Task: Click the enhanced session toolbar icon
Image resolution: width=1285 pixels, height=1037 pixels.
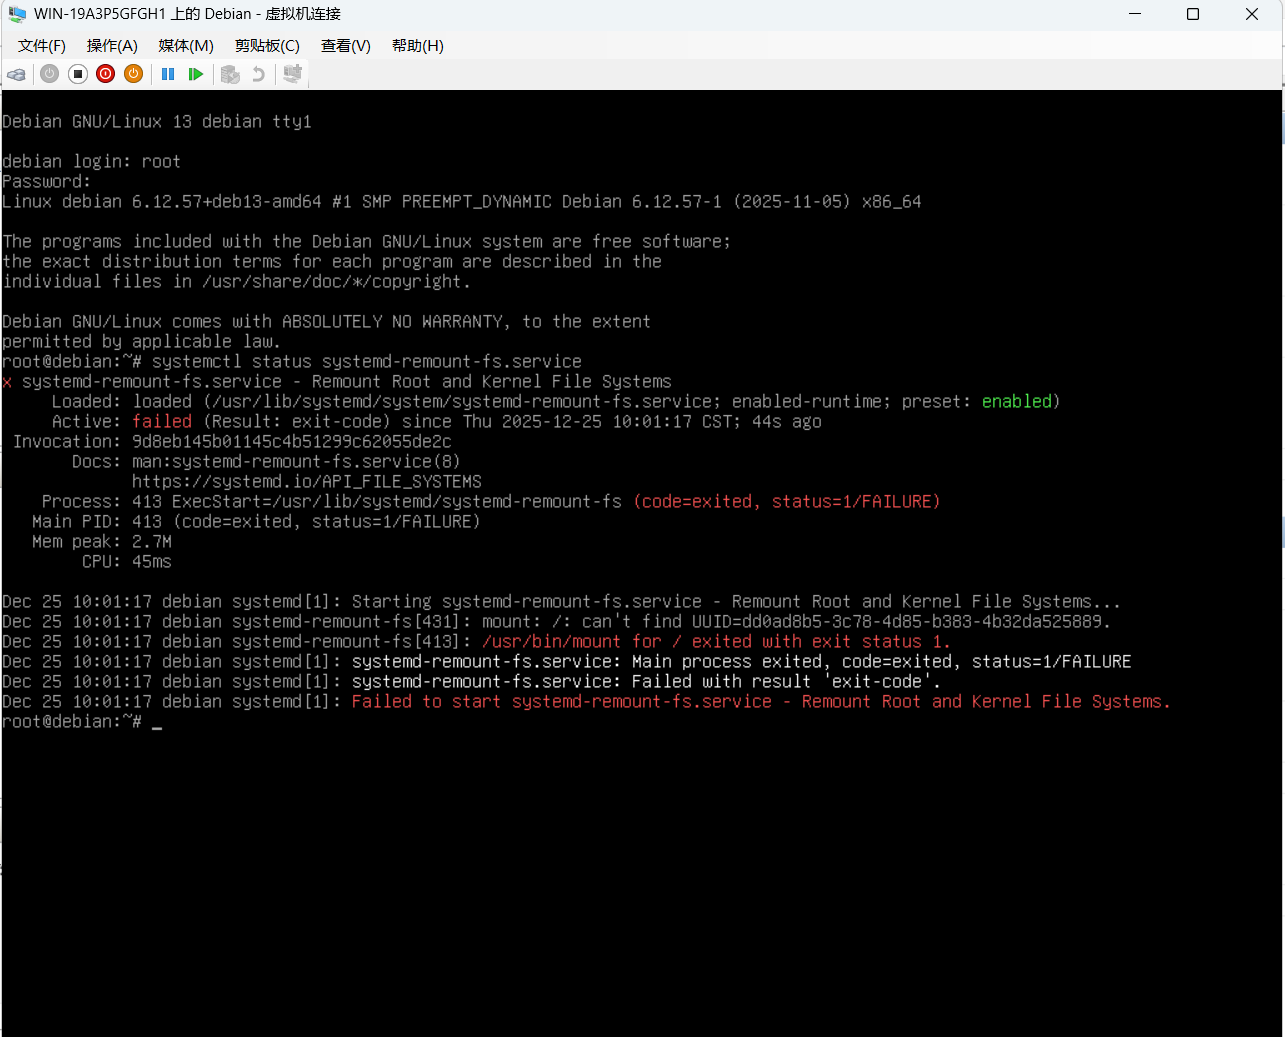Action: pyautogui.click(x=292, y=73)
